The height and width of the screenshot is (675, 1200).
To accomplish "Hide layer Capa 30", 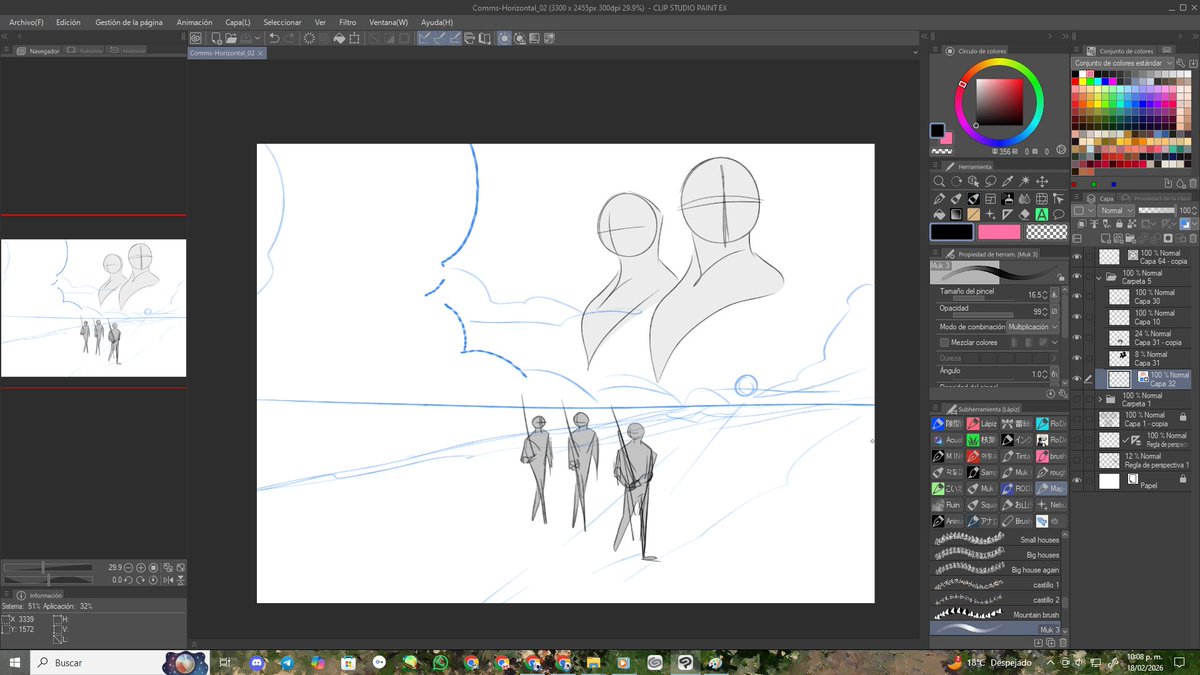I will click(x=1077, y=297).
